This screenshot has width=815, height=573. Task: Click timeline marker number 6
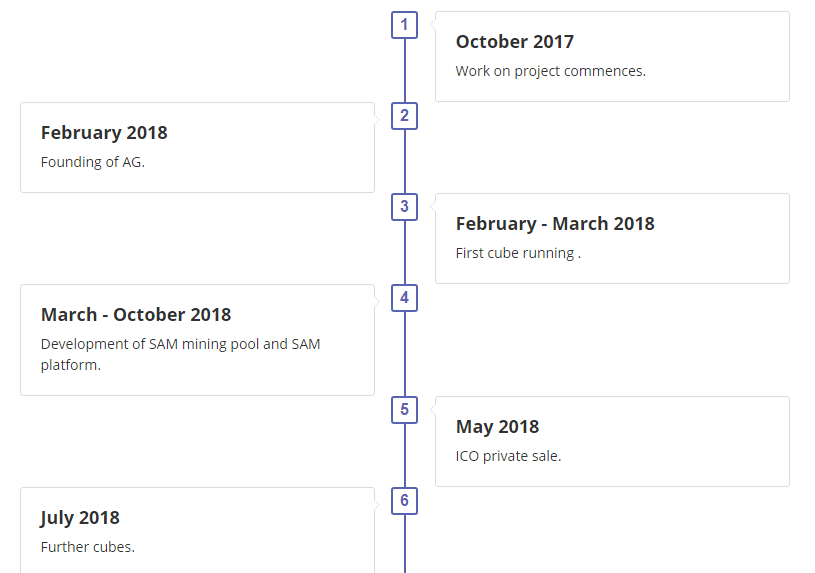tap(404, 501)
